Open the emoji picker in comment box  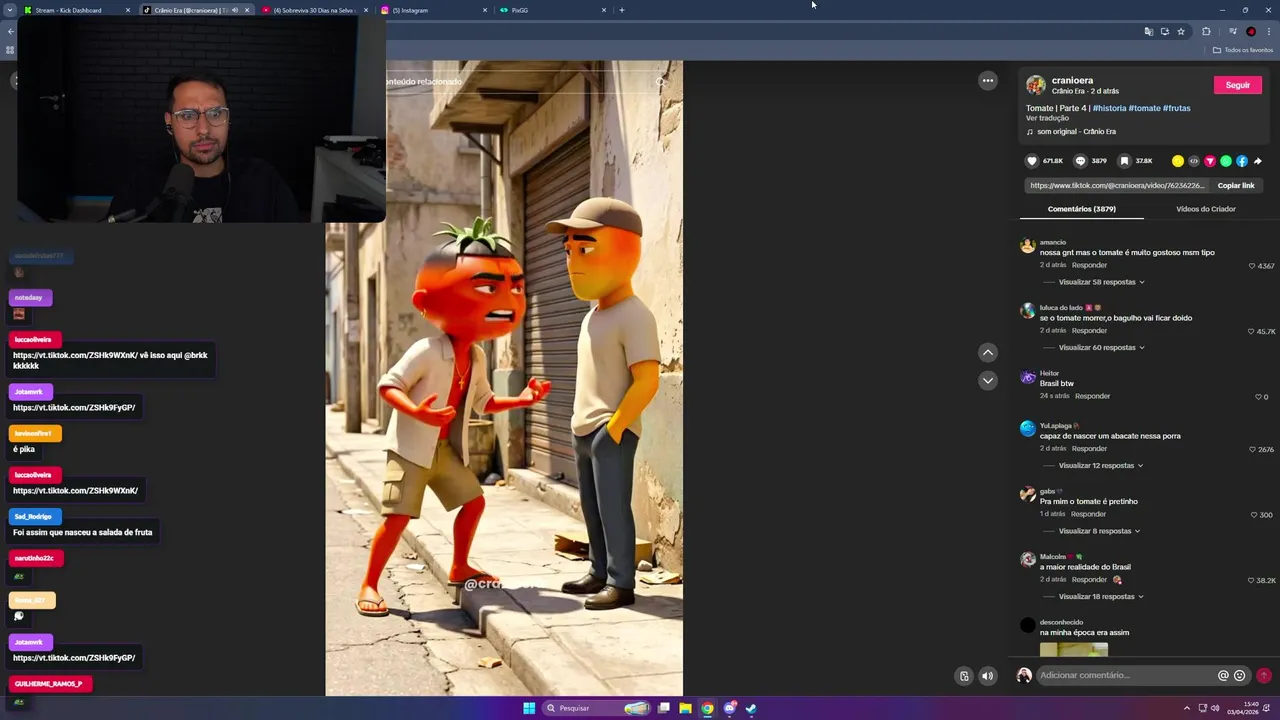click(1240, 675)
